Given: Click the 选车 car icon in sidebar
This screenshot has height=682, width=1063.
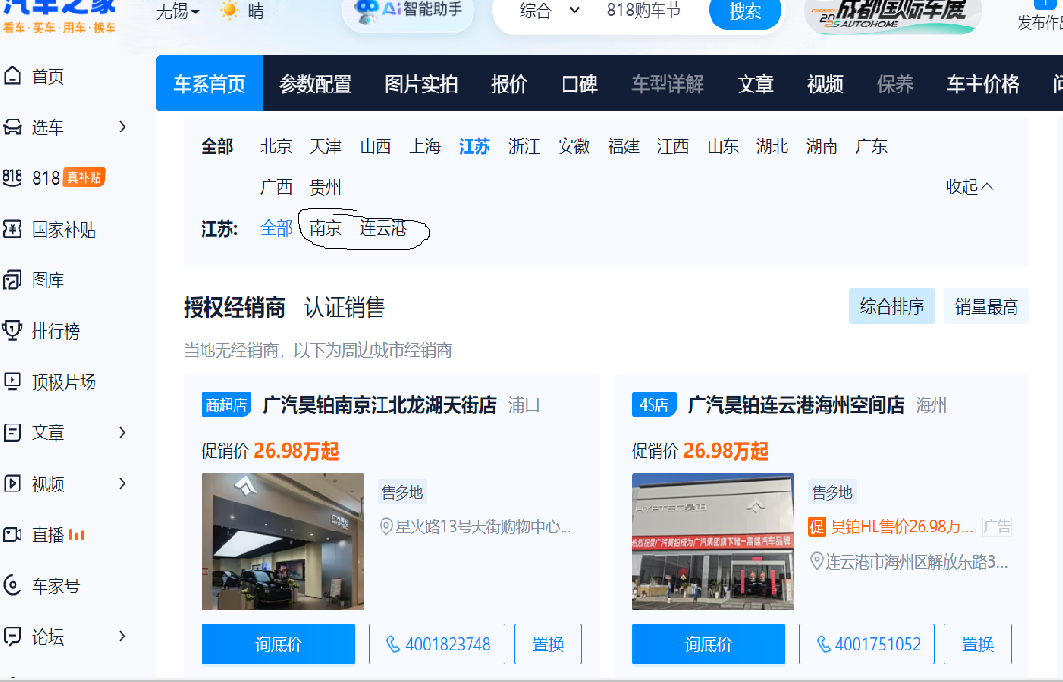Looking at the screenshot, I should [12, 127].
